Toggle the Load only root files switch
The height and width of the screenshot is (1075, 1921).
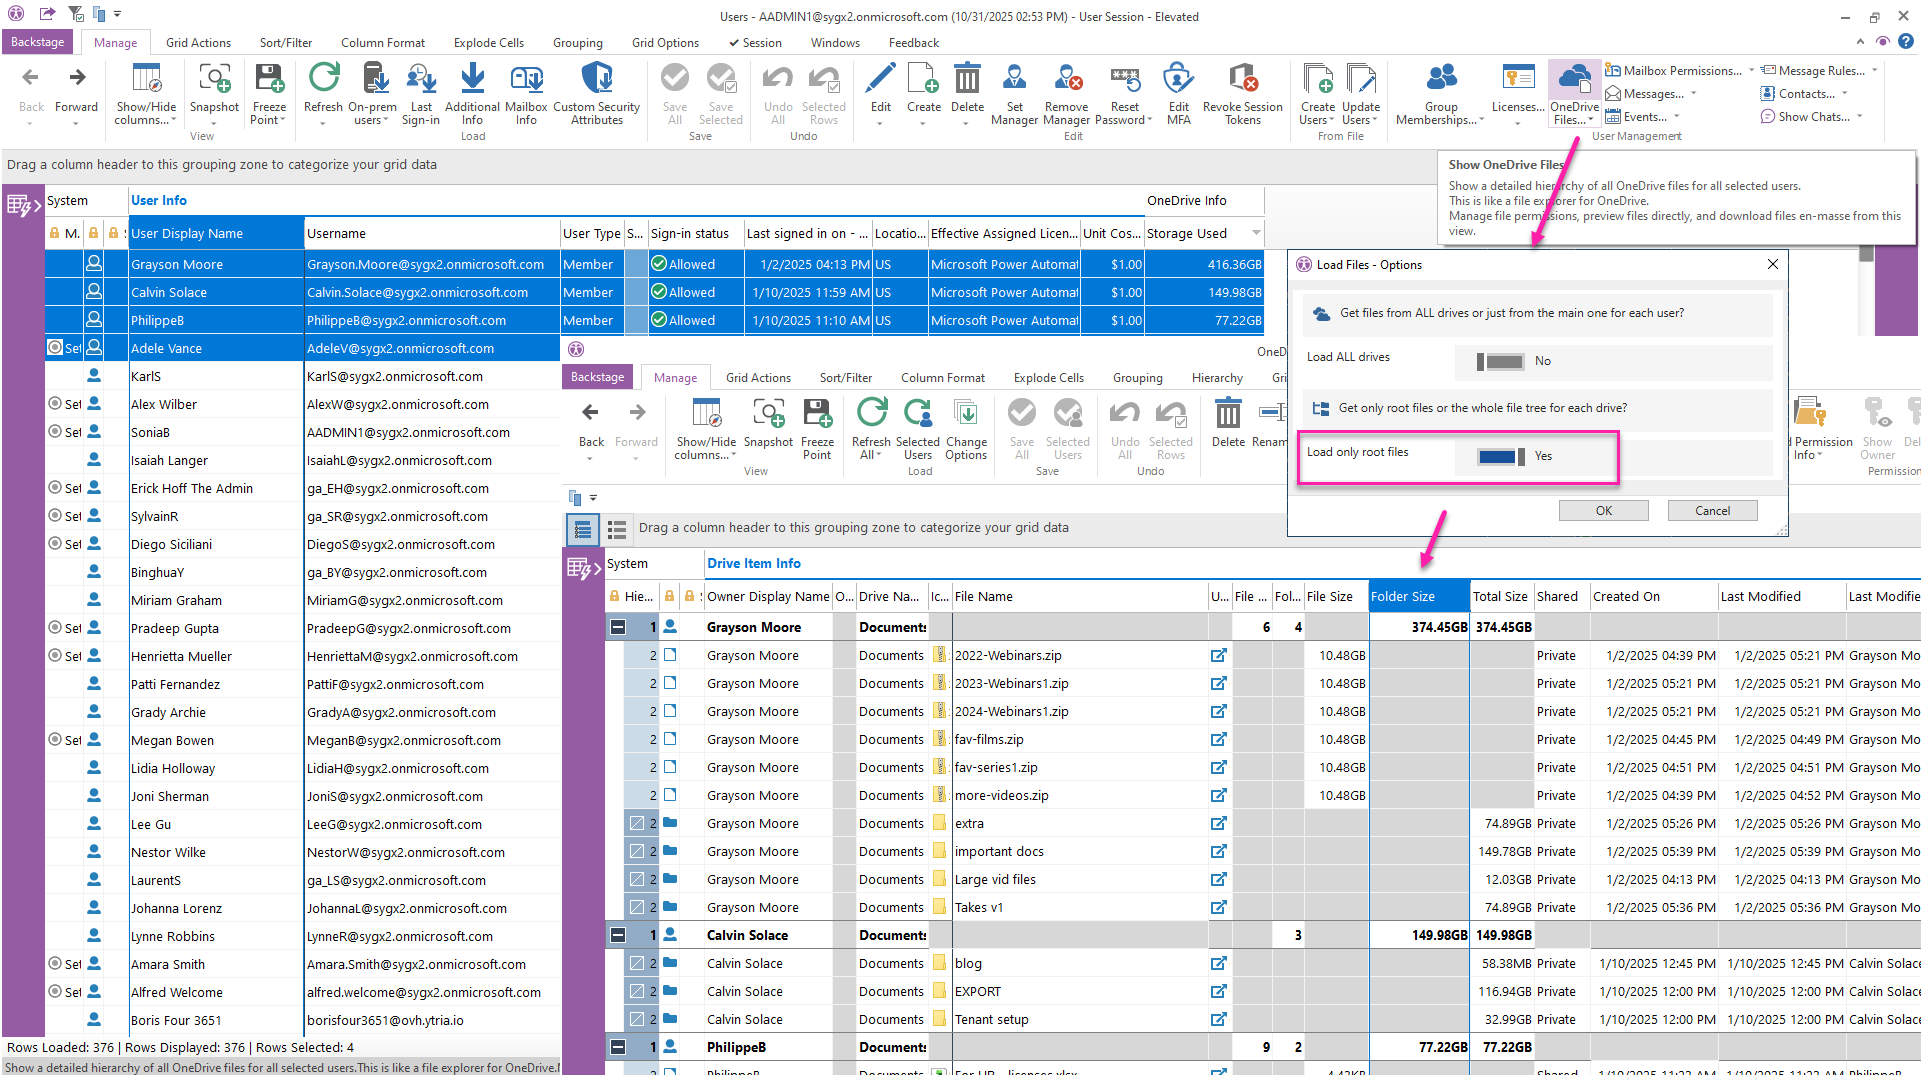1500,457
